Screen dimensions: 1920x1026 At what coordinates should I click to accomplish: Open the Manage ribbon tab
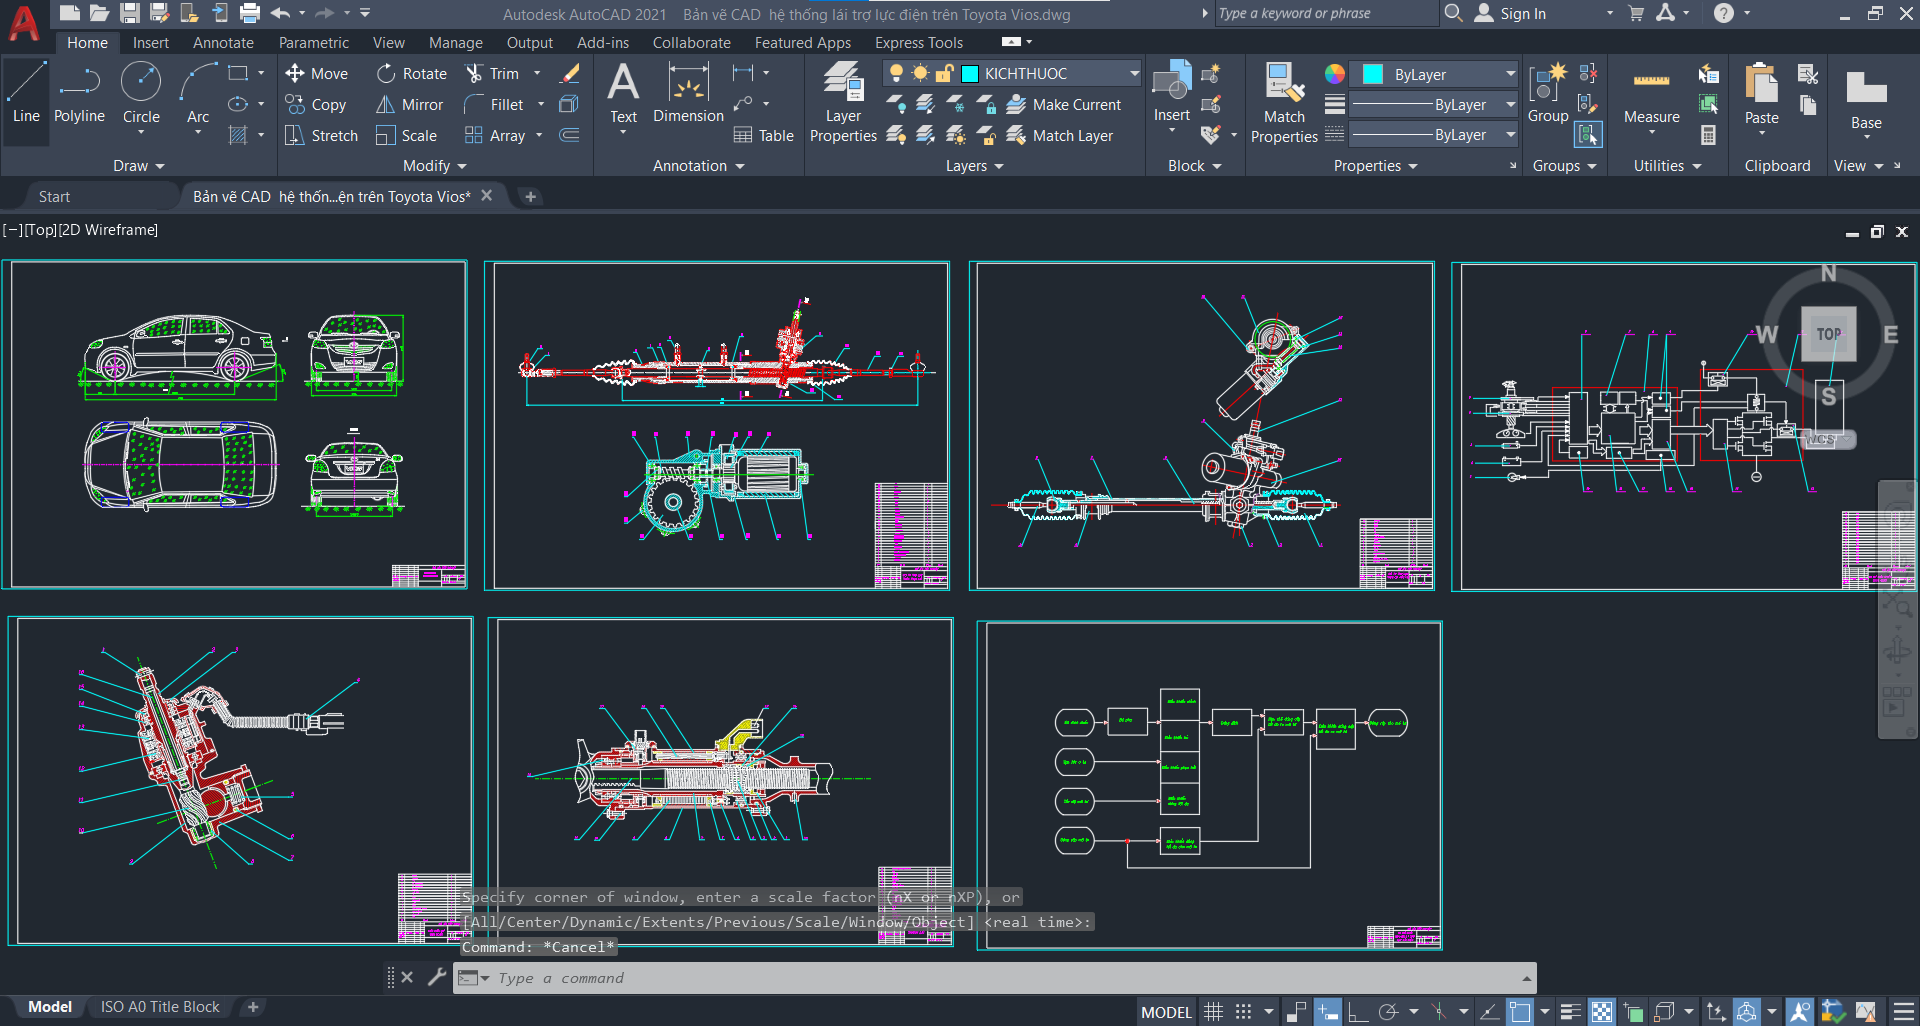click(x=456, y=43)
